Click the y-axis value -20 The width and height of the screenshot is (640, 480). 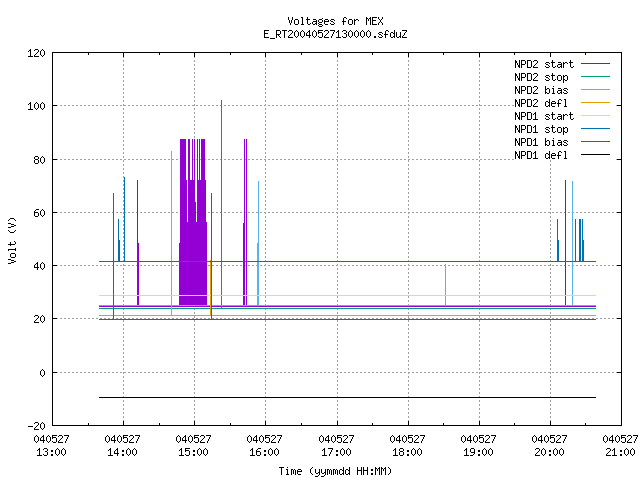tap(36, 426)
